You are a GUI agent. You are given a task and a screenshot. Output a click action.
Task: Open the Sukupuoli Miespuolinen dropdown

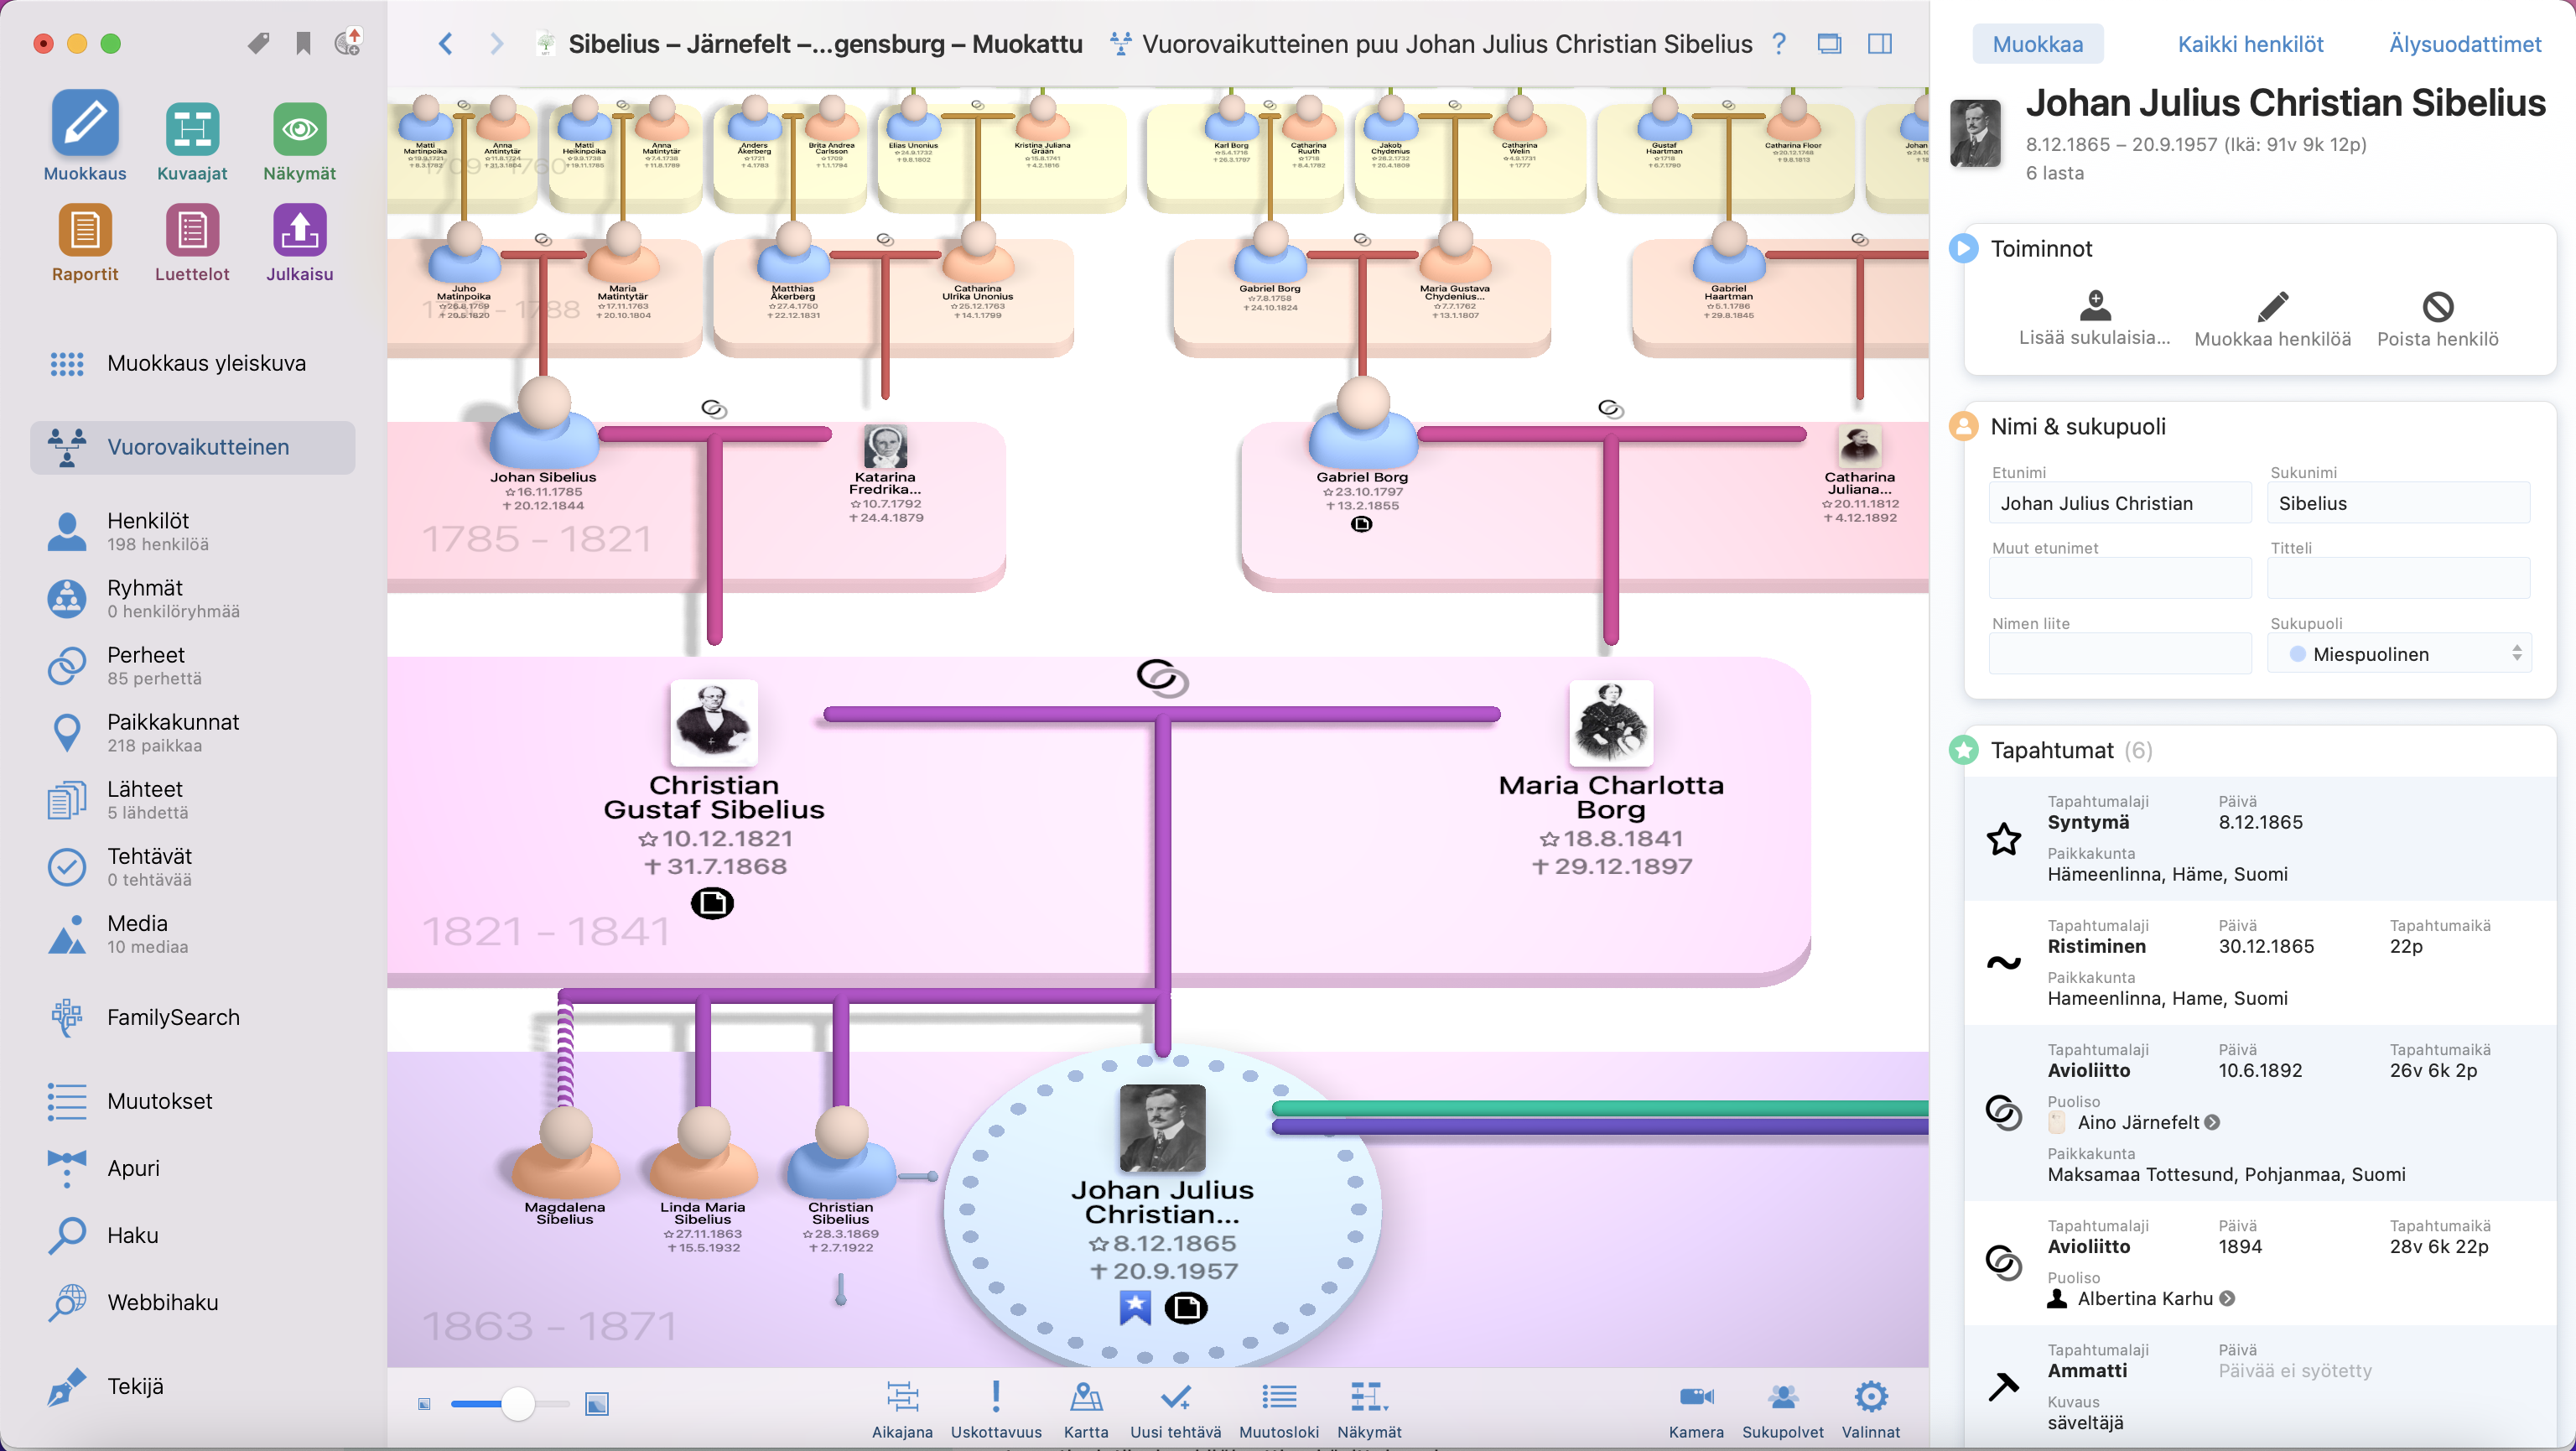2398,654
